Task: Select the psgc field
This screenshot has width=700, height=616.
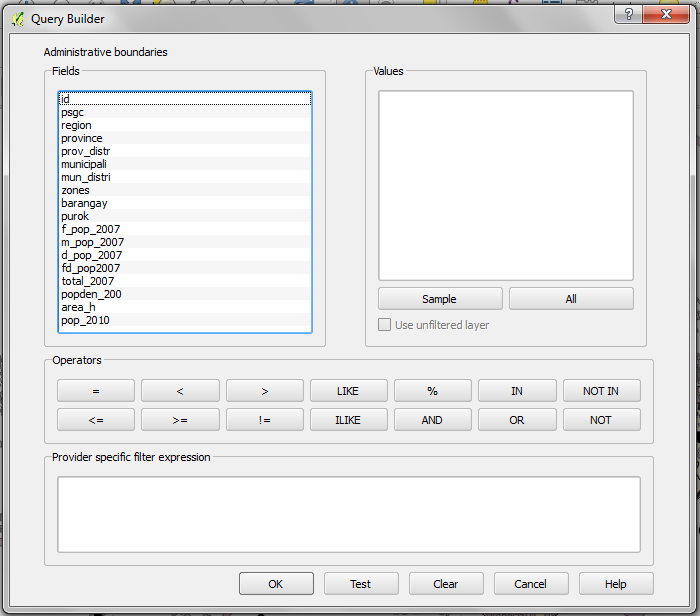Action: [x=185, y=112]
